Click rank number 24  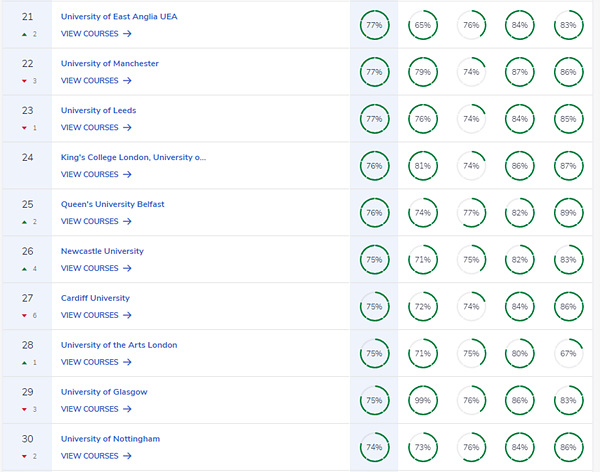[x=27, y=158]
